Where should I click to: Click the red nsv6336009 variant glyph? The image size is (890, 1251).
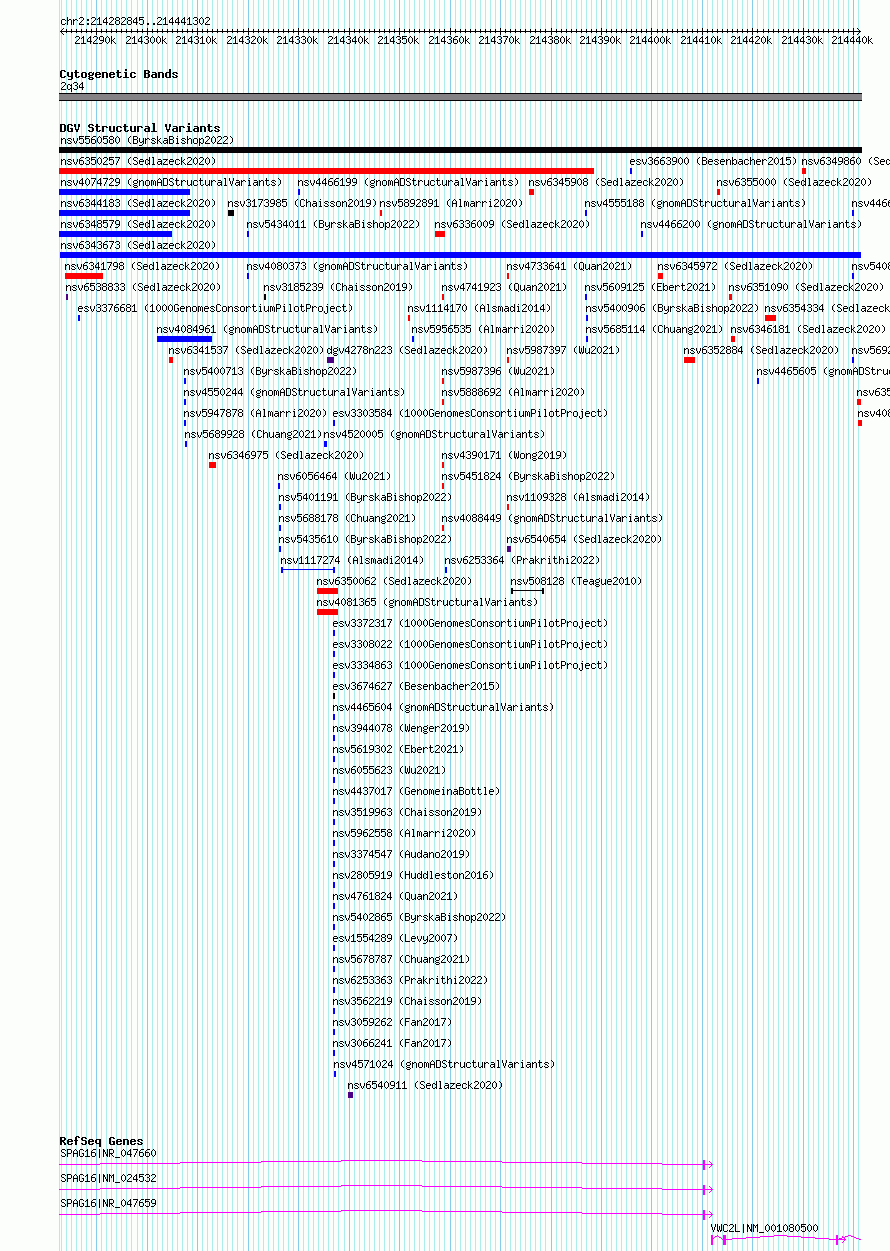[440, 234]
